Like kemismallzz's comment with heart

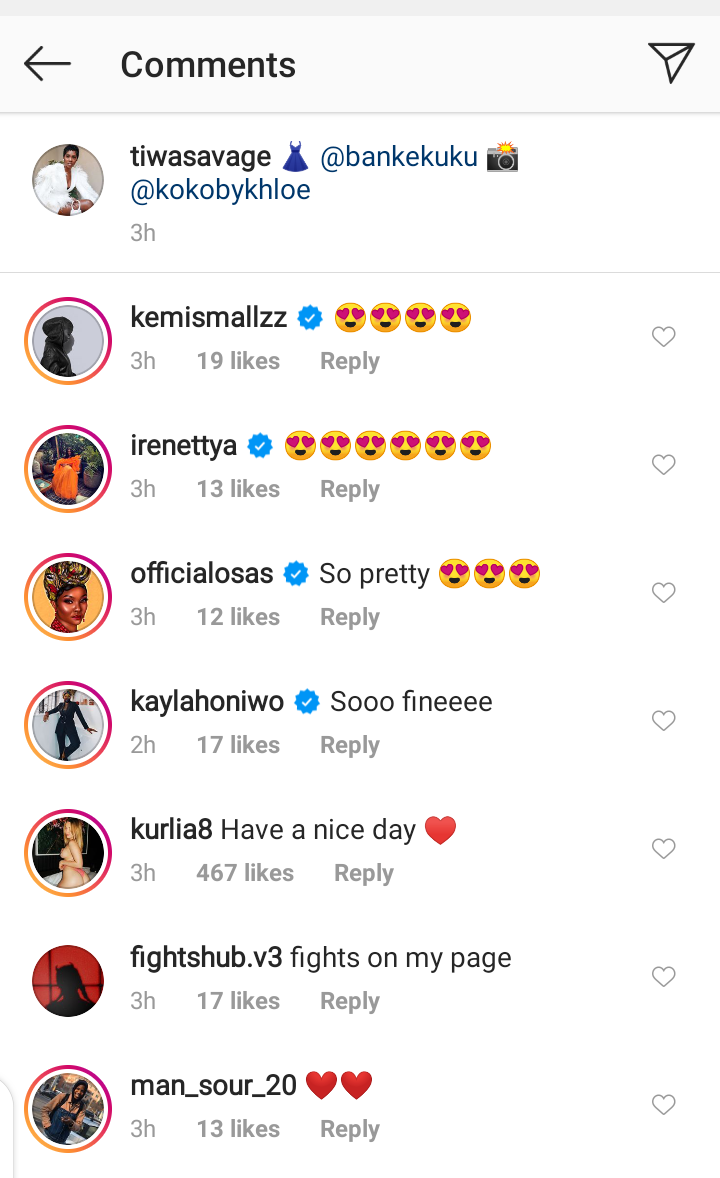pyautogui.click(x=664, y=337)
